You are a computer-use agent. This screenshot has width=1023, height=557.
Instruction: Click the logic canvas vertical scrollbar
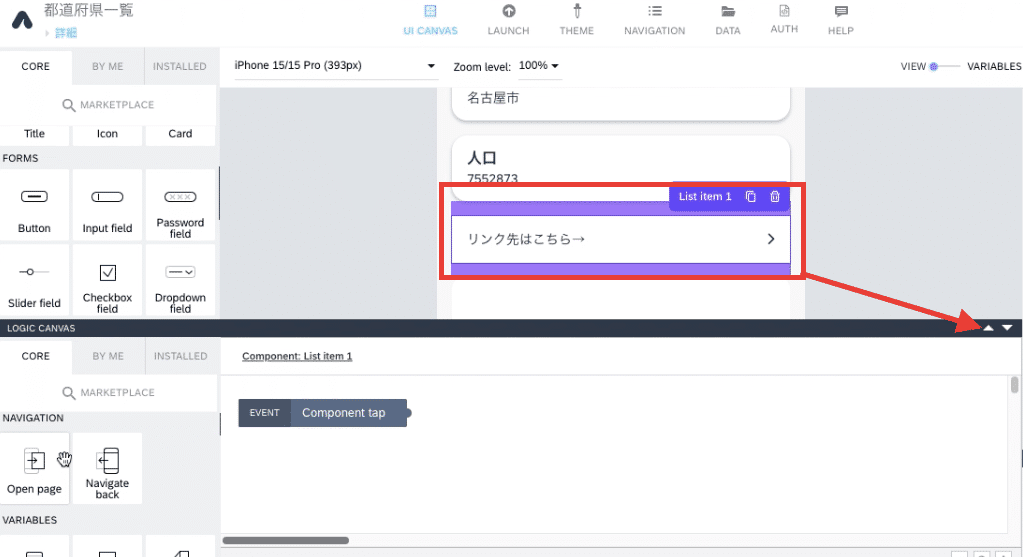[x=1014, y=385]
